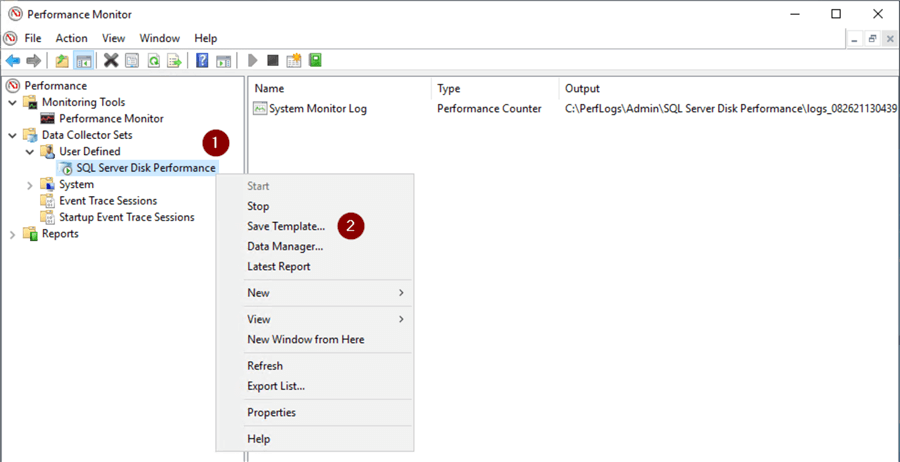Click the Refresh toolbar icon

click(x=153, y=60)
